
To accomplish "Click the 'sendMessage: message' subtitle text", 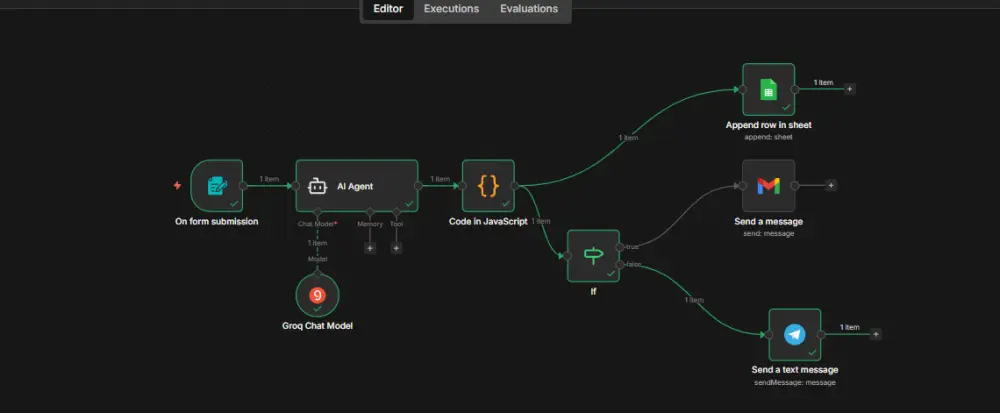I will (795, 382).
